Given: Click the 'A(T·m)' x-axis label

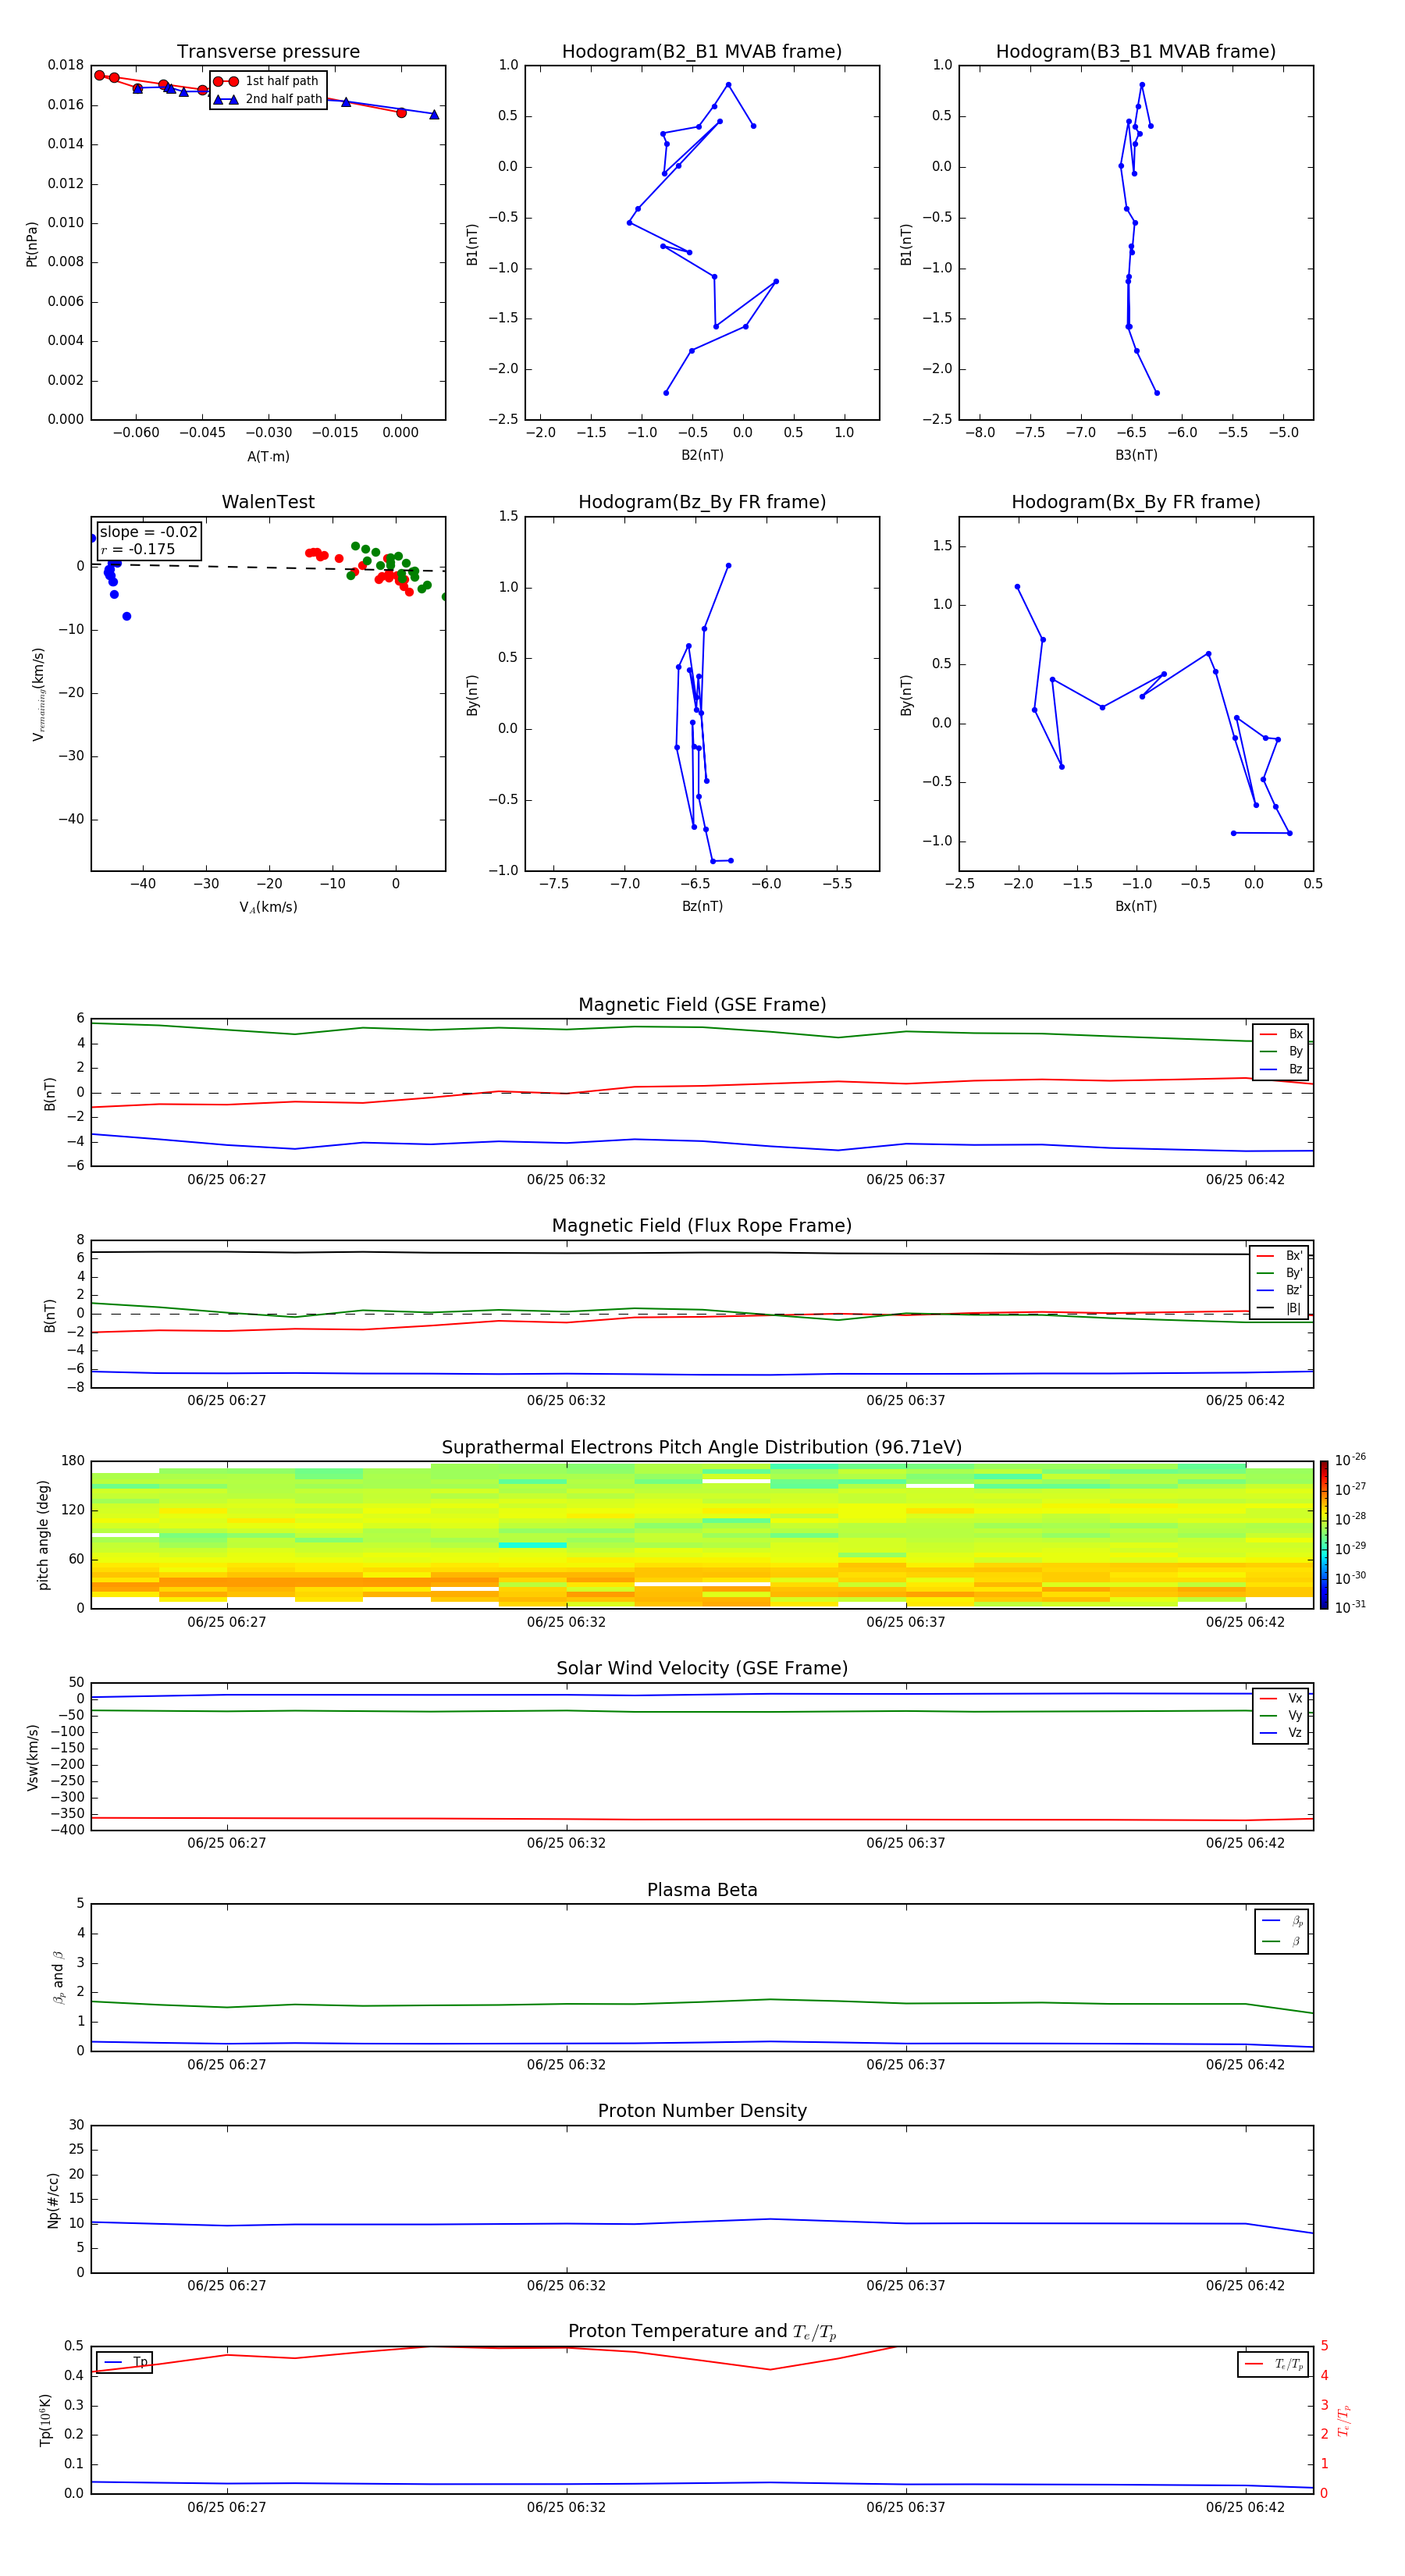Looking at the screenshot, I should click(x=268, y=456).
